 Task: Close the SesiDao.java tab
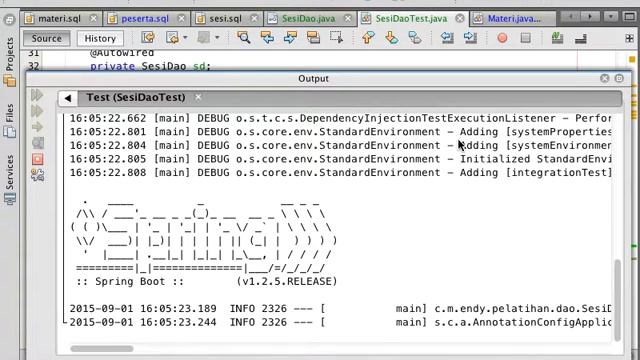pos(348,19)
